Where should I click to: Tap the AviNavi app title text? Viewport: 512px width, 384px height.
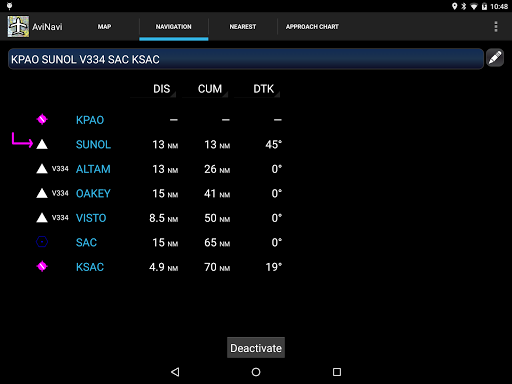pyautogui.click(x=47, y=27)
